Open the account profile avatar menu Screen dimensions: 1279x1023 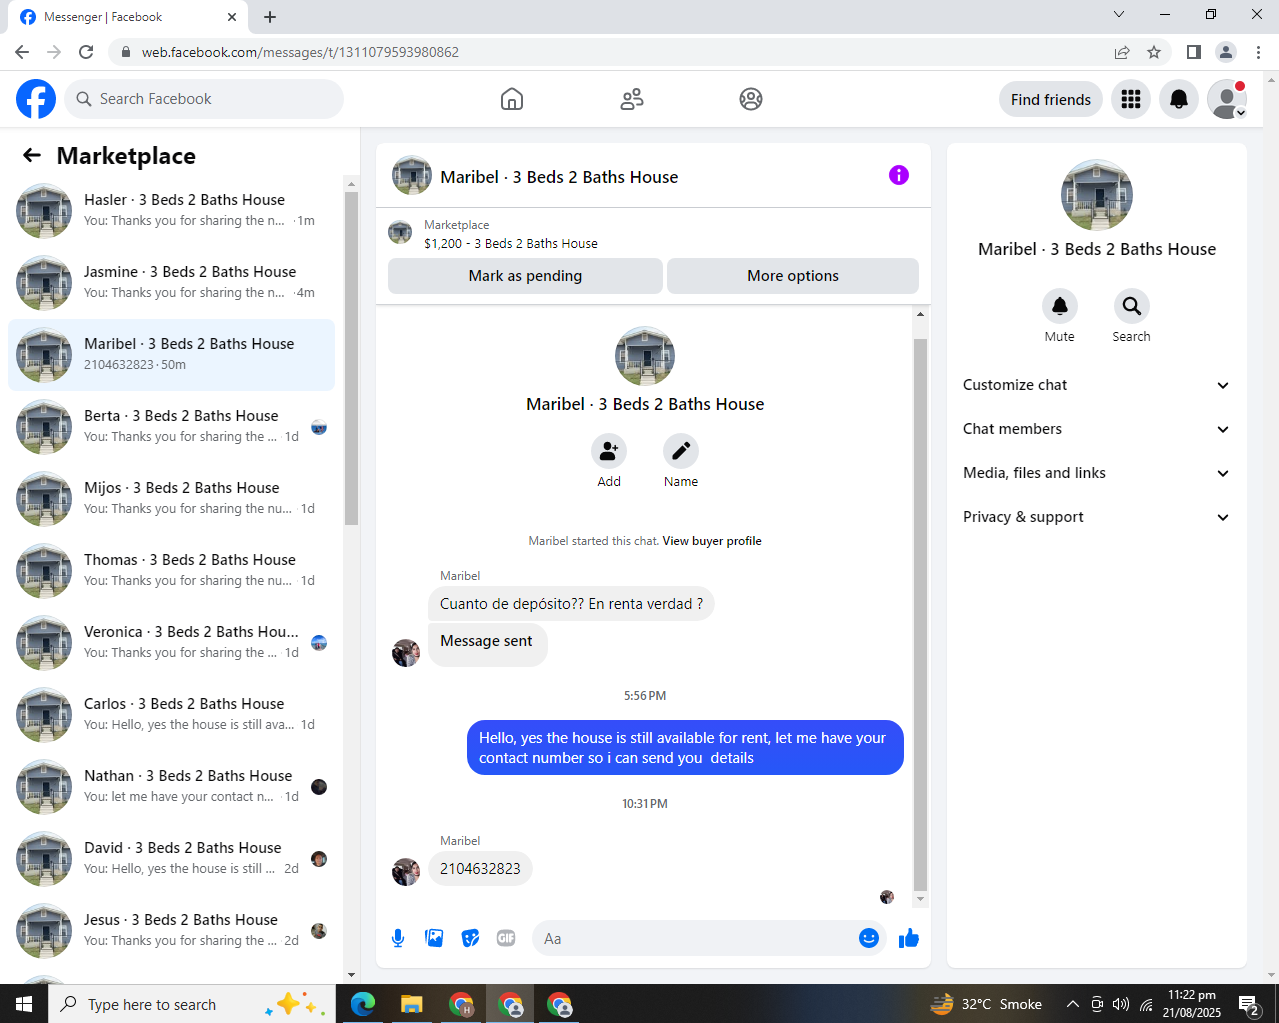point(1227,99)
